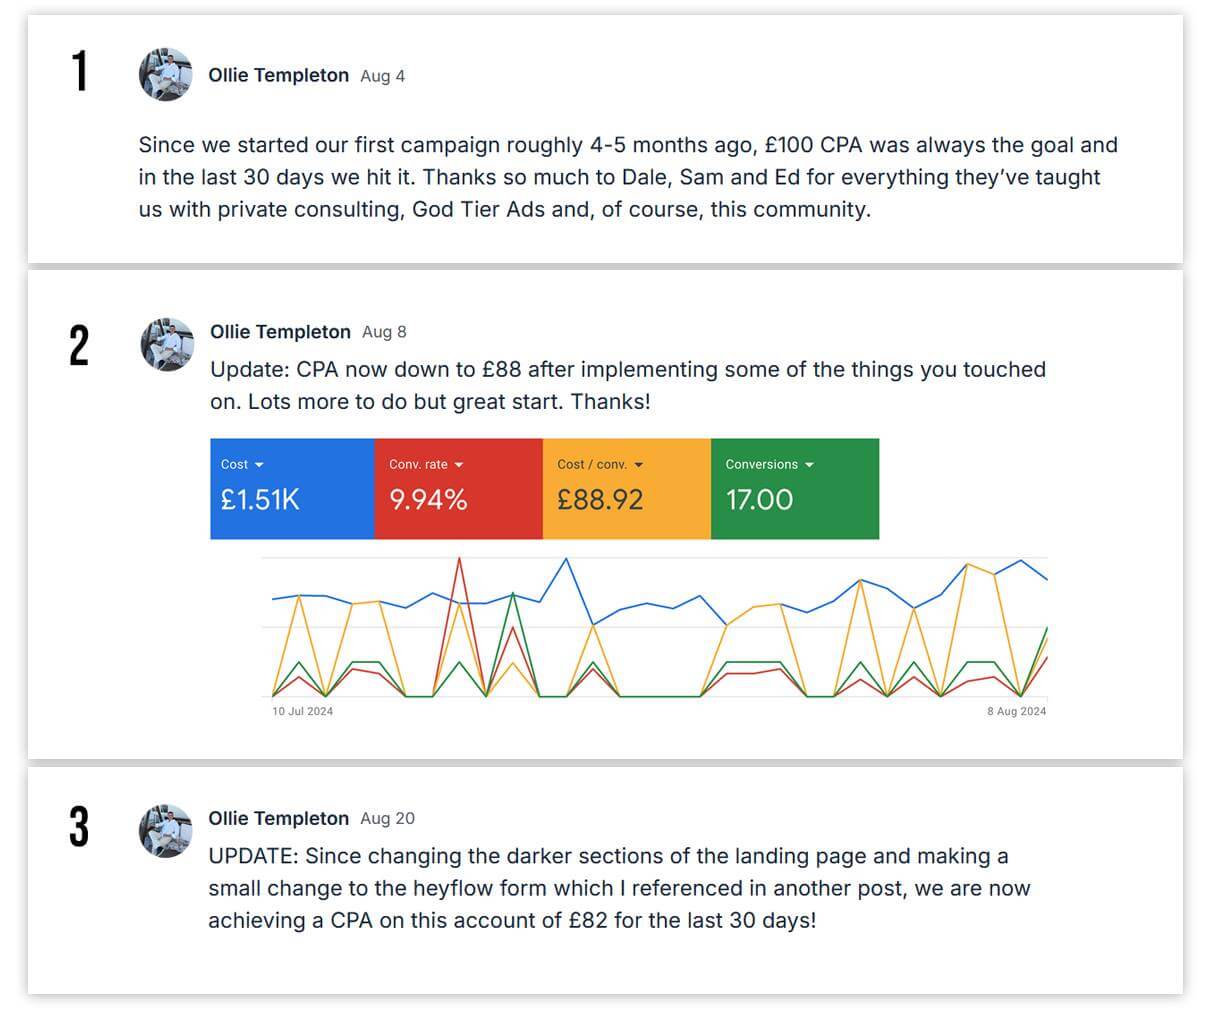Click Ollie Templeton's avatar in the Aug 4 post
This screenshot has width=1220, height=1020.
[166, 75]
